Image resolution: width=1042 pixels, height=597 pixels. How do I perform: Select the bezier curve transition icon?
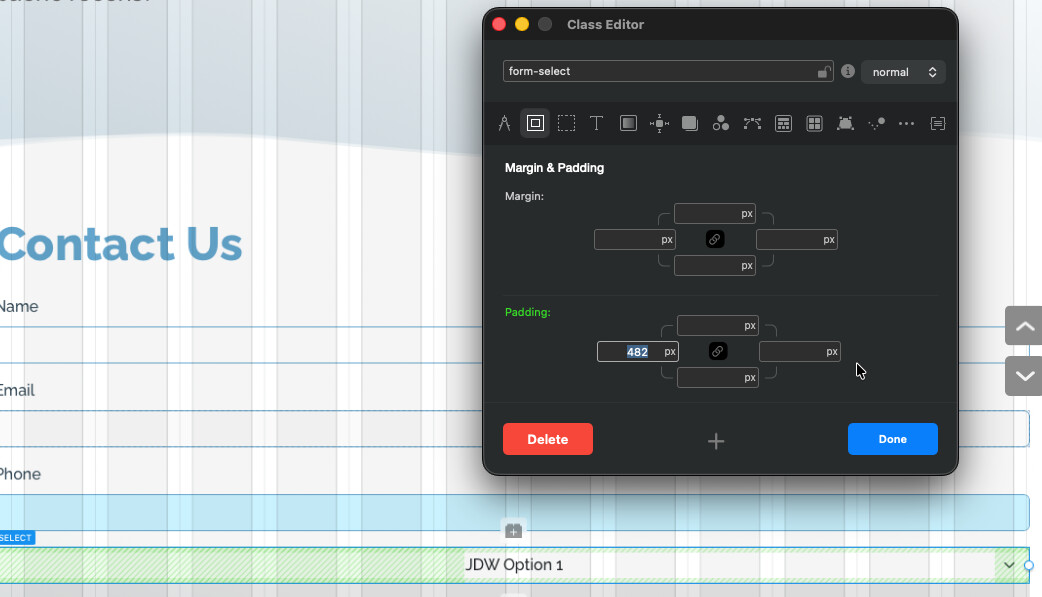coord(752,124)
